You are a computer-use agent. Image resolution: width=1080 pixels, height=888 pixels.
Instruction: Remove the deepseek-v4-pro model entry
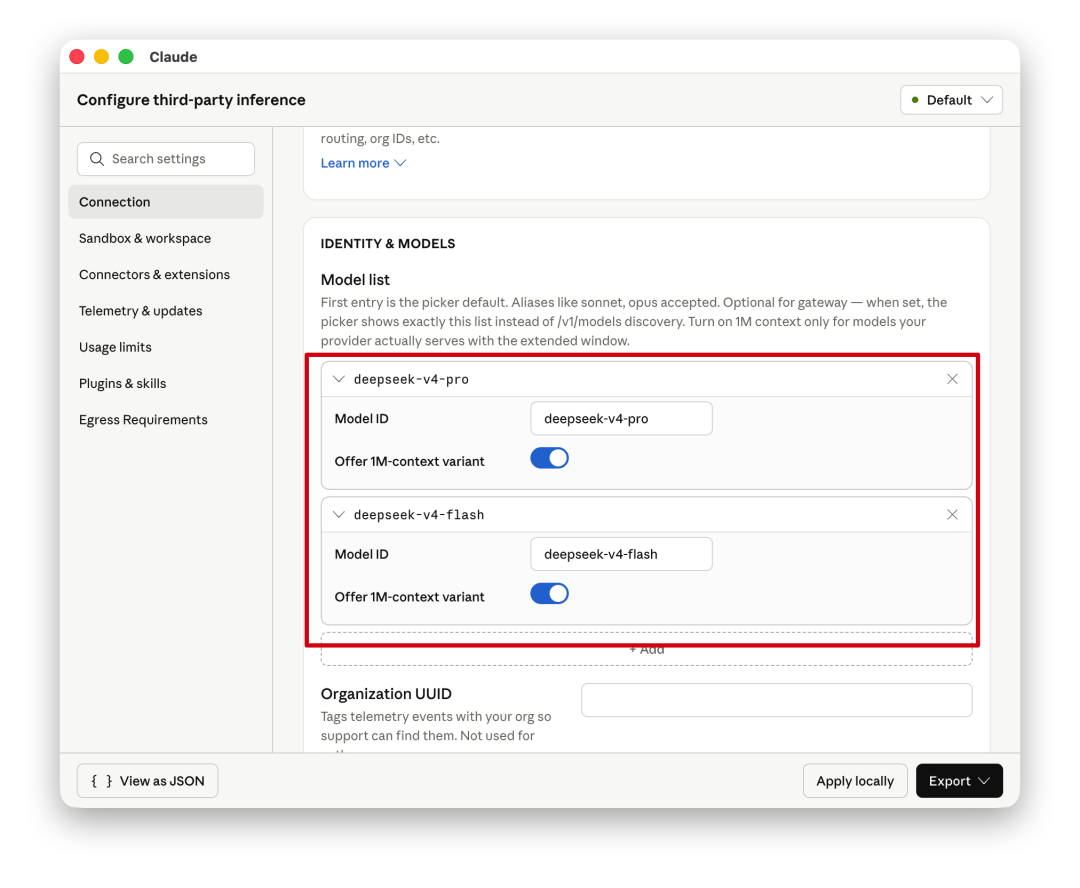[952, 379]
